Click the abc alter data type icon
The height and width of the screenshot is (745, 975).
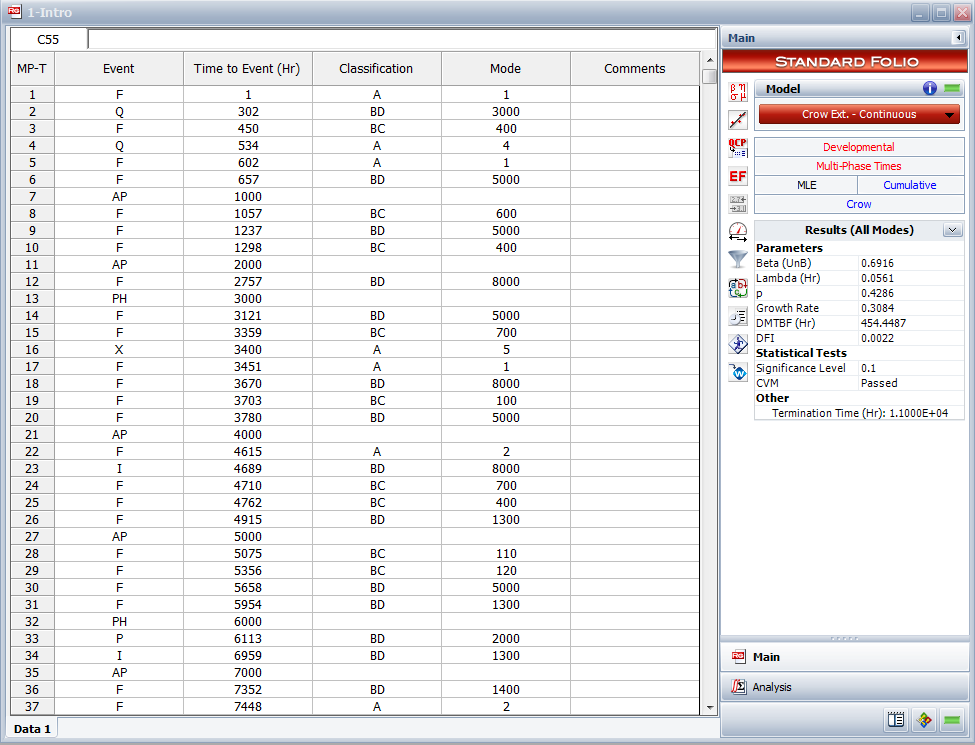coord(737,288)
